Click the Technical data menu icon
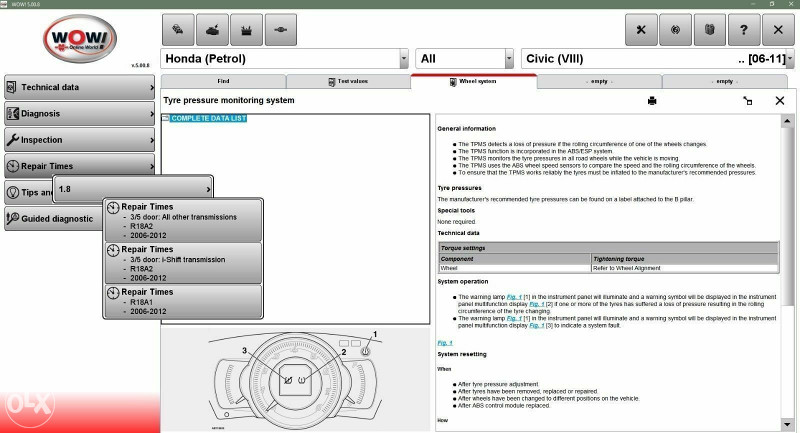This screenshot has width=800, height=433. pyautogui.click(x=12, y=87)
